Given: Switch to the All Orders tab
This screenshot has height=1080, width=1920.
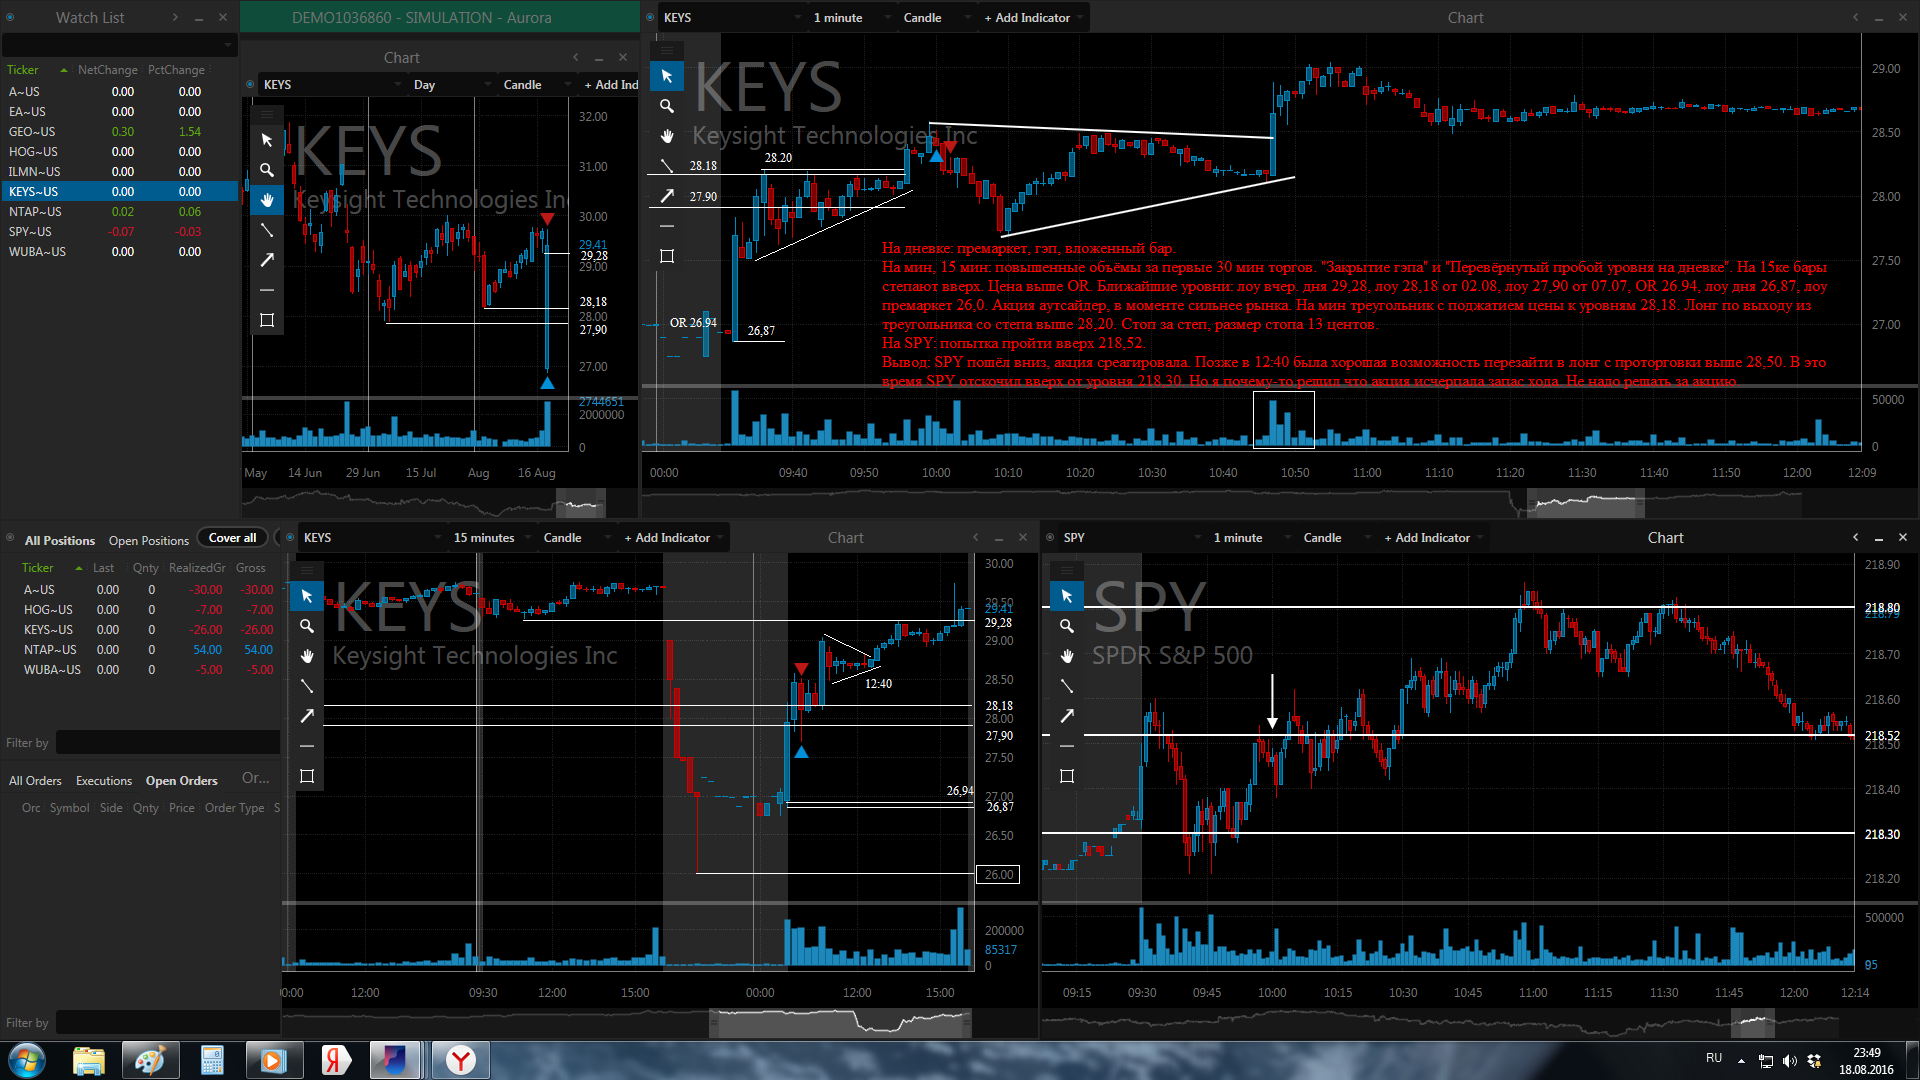Looking at the screenshot, I should coord(35,780).
